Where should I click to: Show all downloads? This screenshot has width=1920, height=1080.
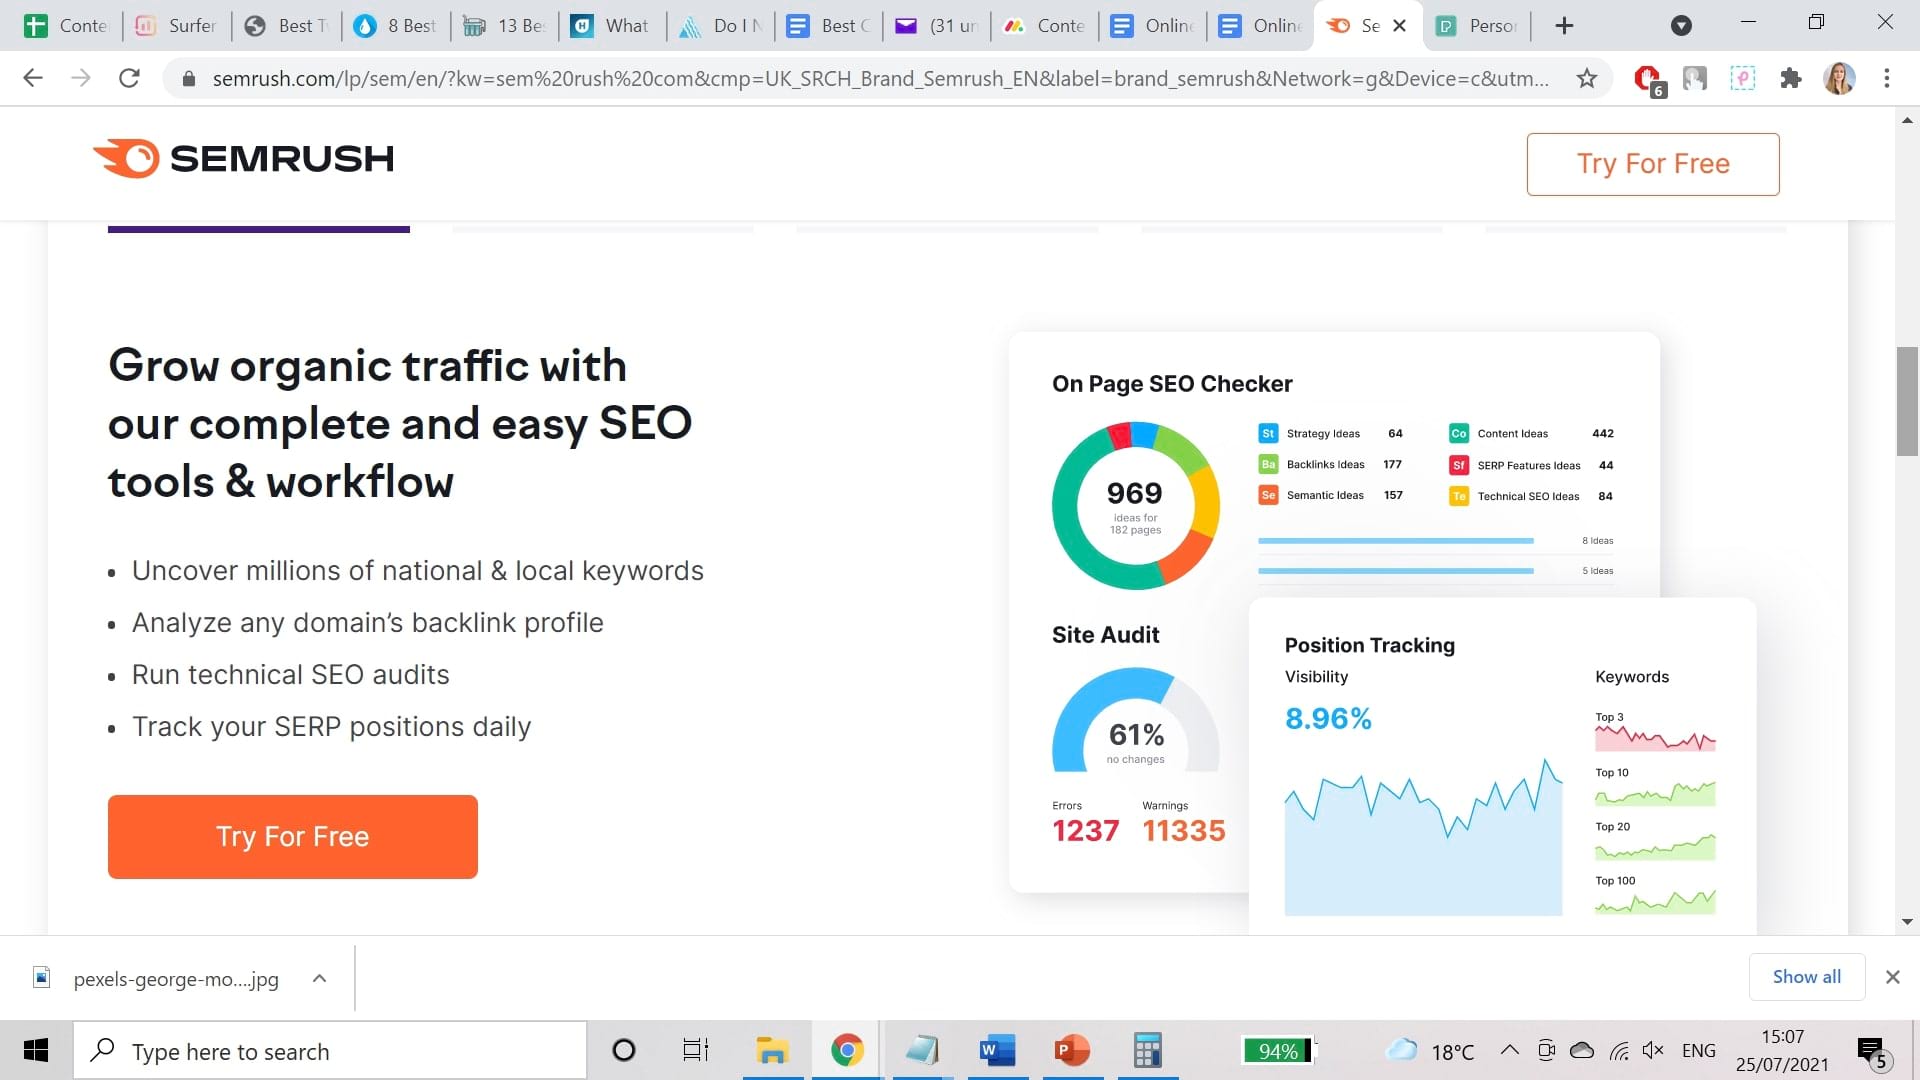point(1806,977)
